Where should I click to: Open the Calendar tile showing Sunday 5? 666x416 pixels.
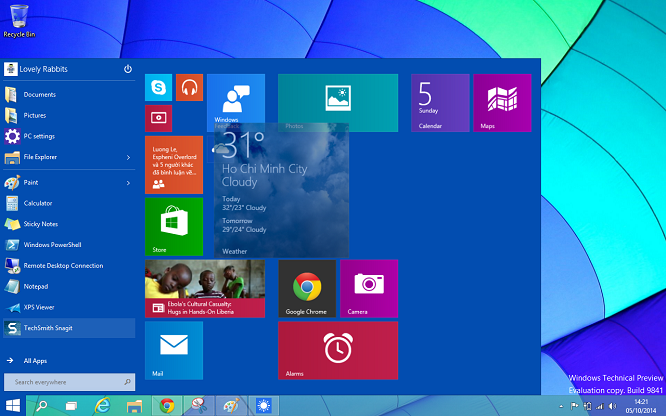pos(440,103)
